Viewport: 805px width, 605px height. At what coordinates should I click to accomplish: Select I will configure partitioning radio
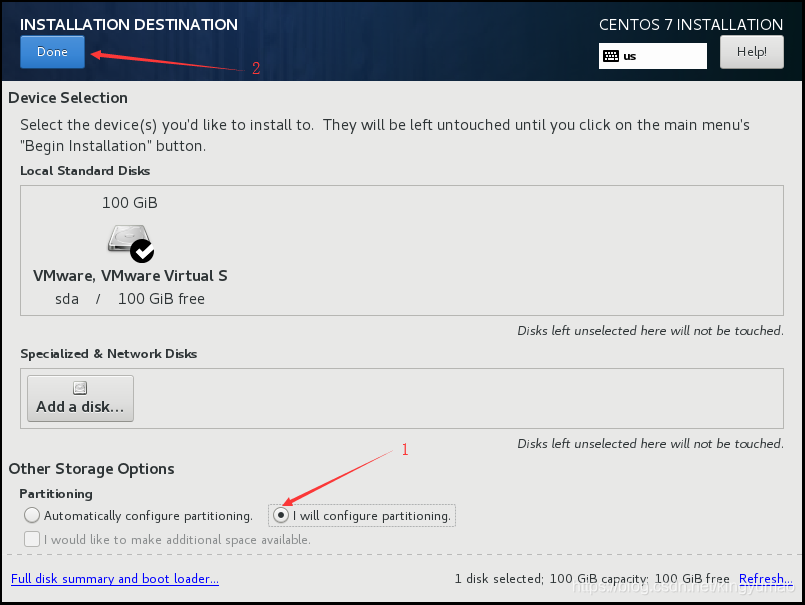281,515
